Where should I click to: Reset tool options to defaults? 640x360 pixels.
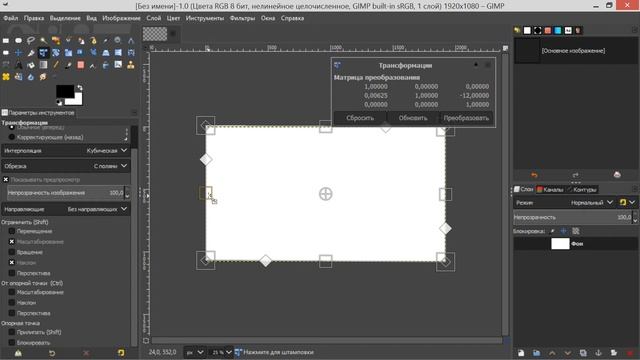(x=121, y=353)
